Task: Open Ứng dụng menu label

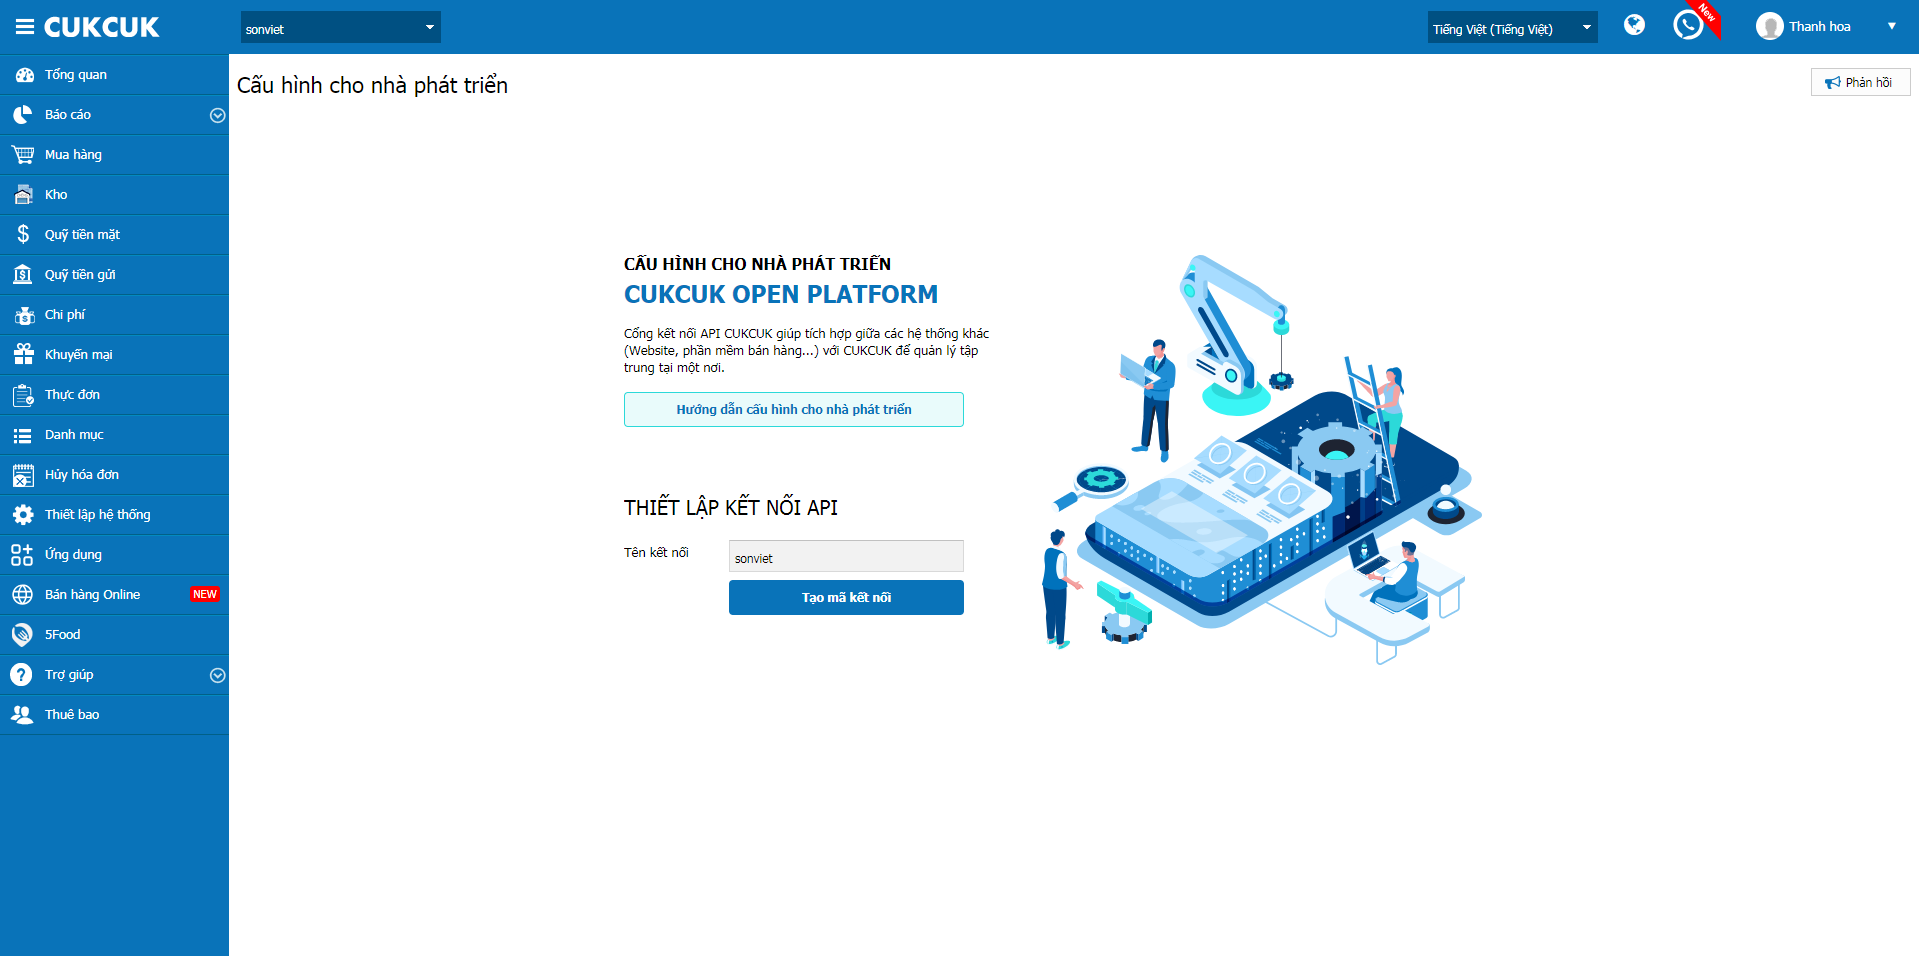Action: pos(73,555)
